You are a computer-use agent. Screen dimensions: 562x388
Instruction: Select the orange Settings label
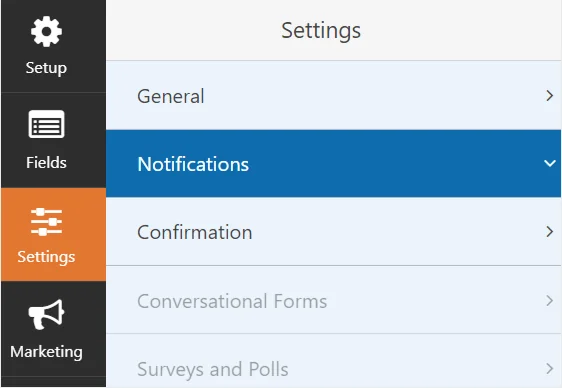46,257
